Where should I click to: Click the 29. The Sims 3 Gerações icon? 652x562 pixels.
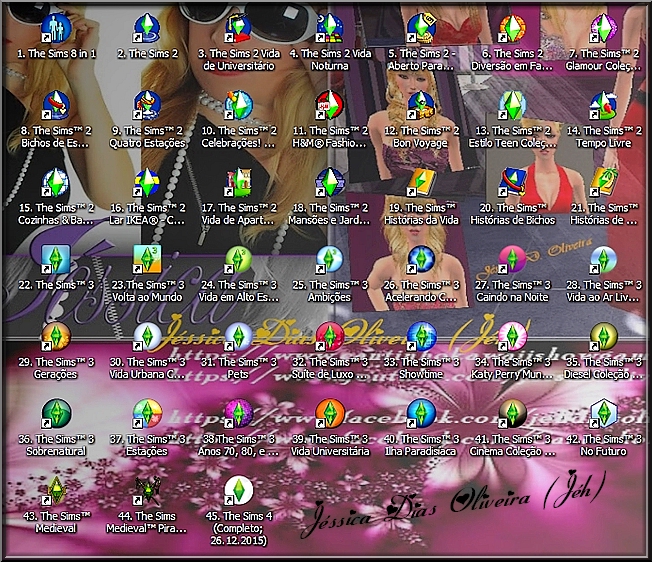coord(56,337)
